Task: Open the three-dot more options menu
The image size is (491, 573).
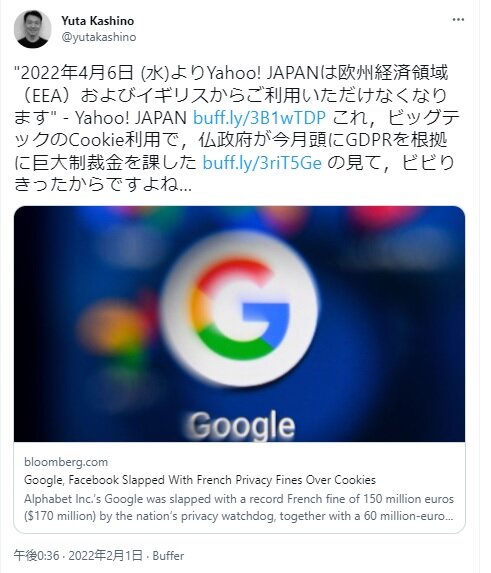Action: click(x=458, y=20)
